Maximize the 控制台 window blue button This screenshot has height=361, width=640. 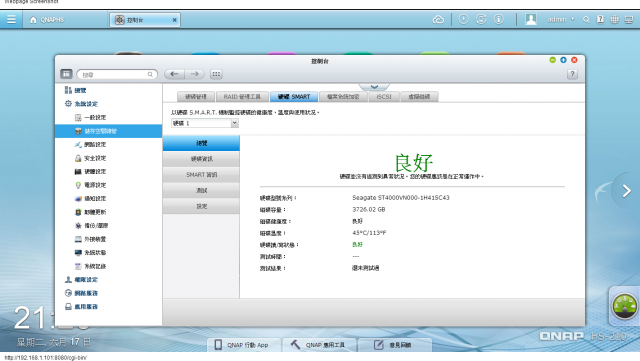(563, 60)
